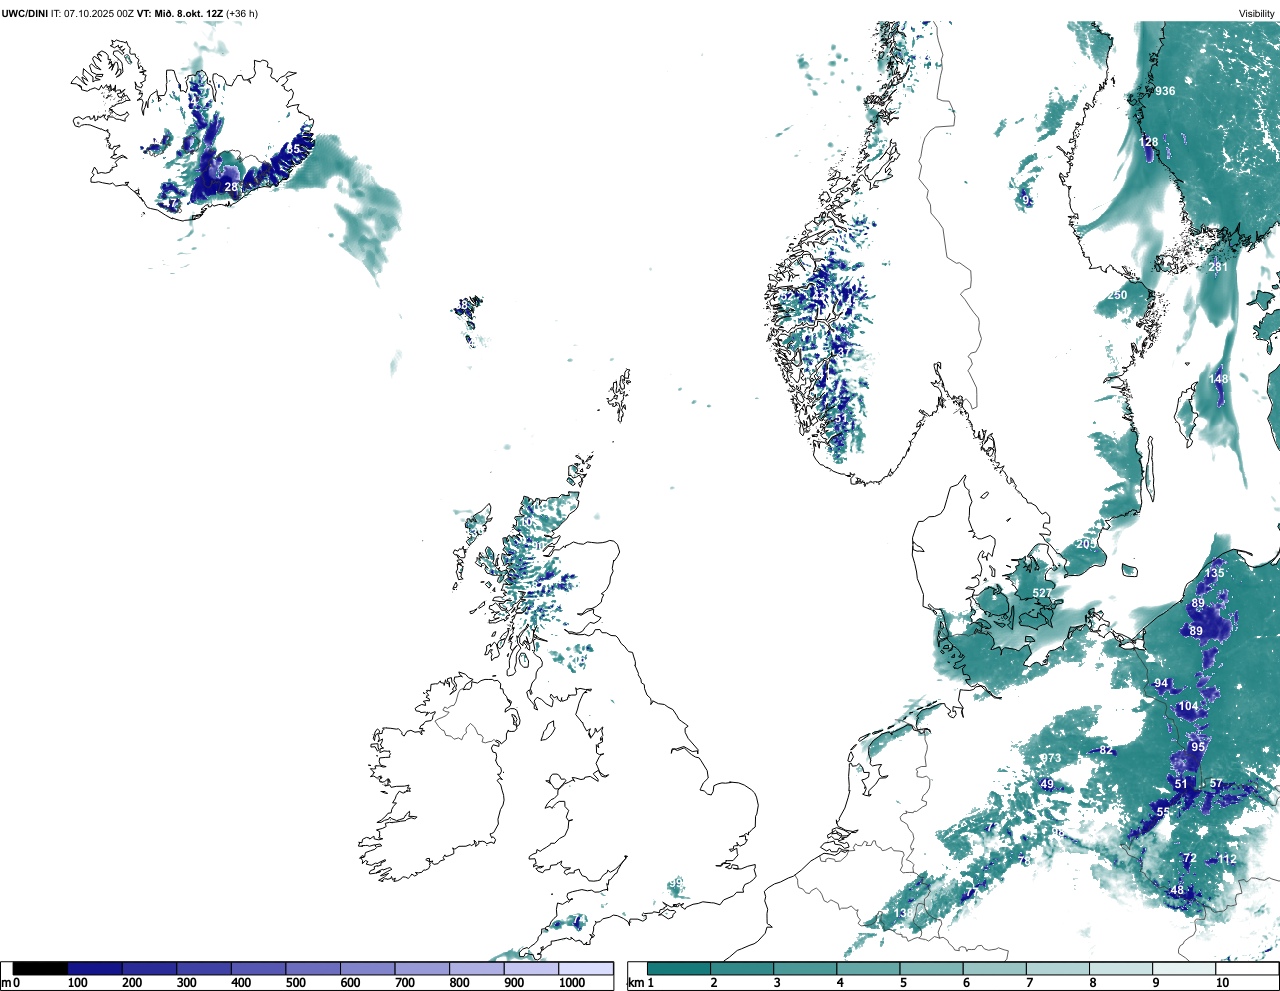Pick the pale 900–1000 m legend swatch
Viewport: 1280px width, 991px height.
531,968
